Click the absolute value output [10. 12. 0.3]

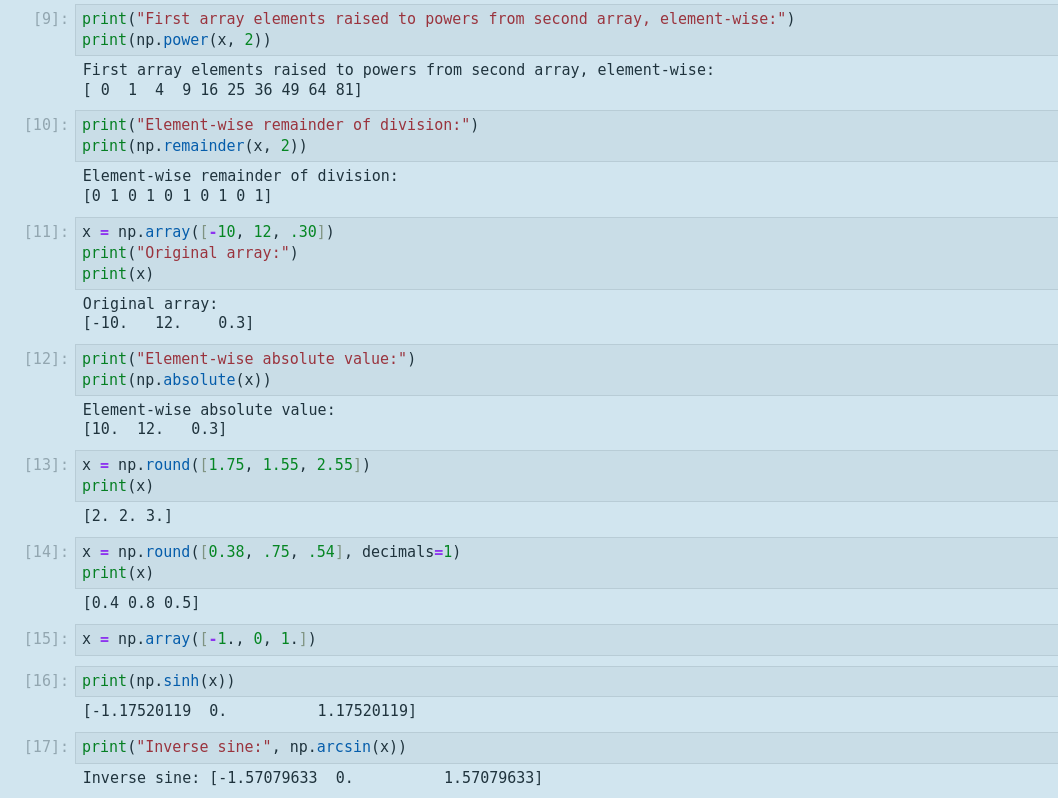tap(155, 429)
